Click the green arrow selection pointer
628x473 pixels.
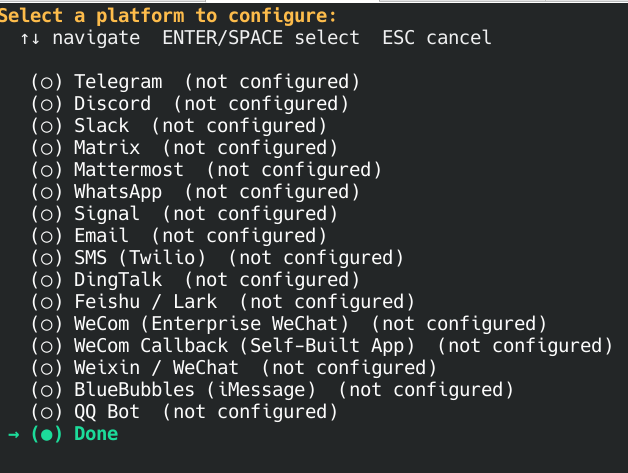coord(12,434)
